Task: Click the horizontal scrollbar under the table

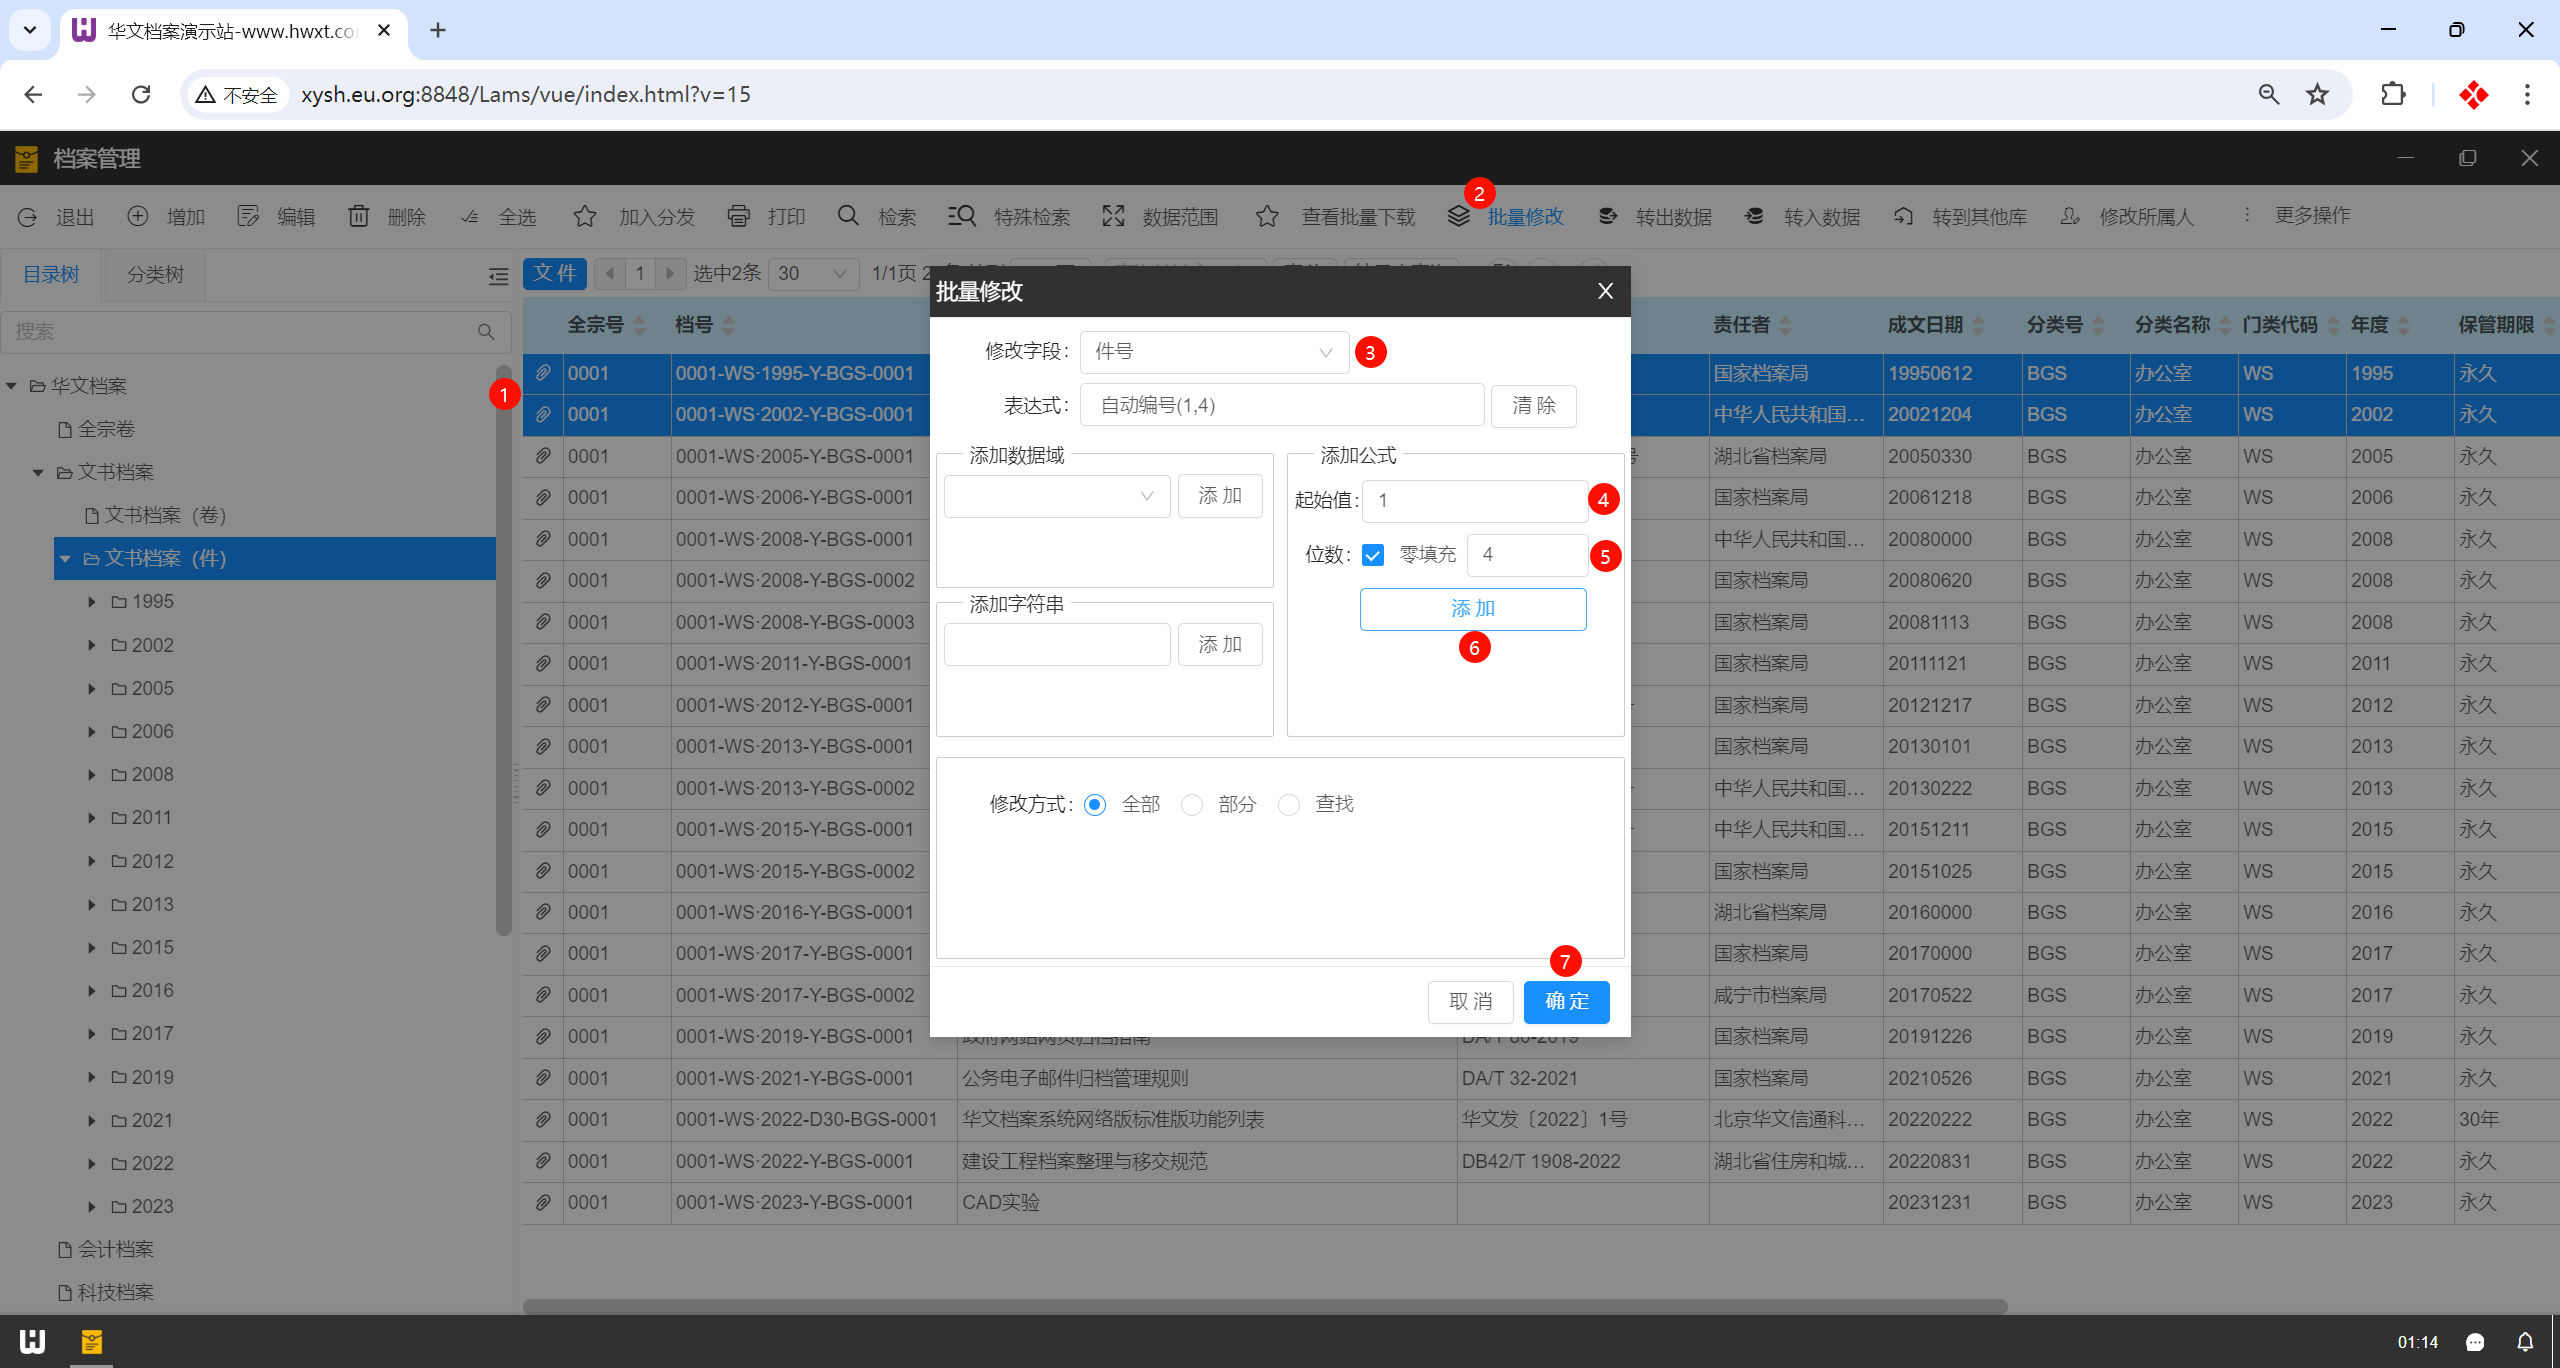Action: pos(1264,1306)
